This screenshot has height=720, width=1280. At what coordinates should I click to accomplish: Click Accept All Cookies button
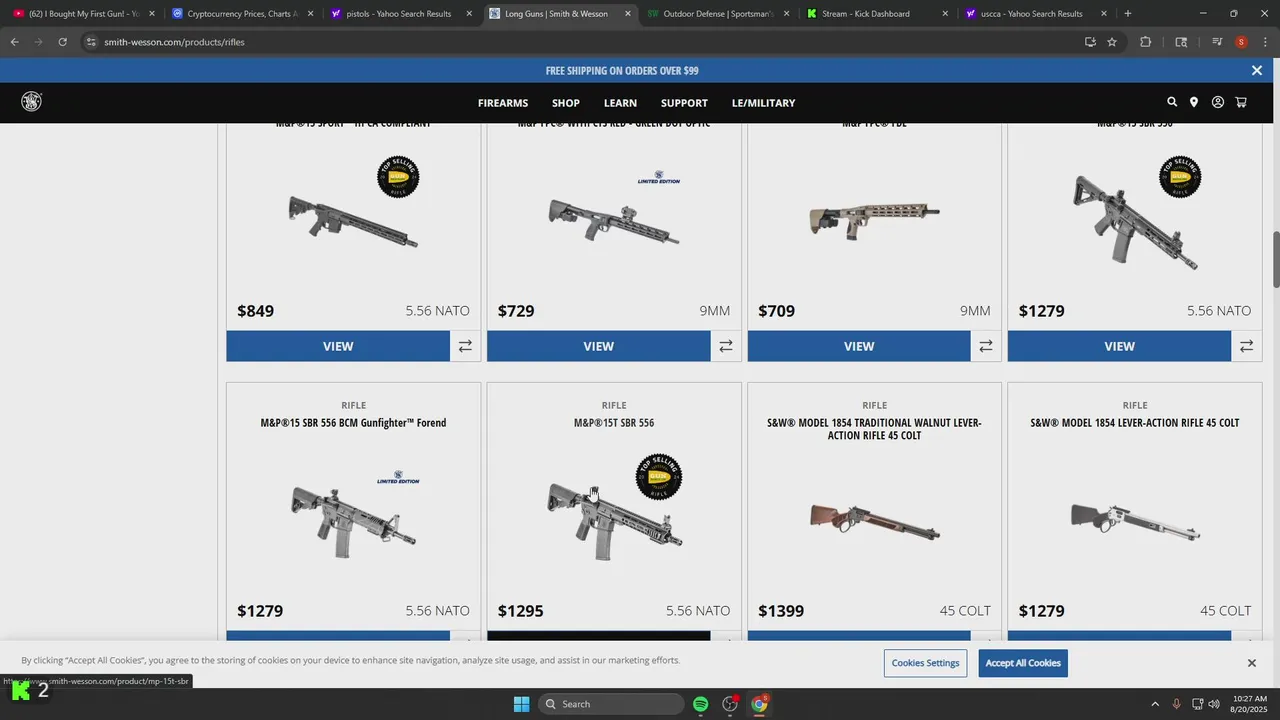[x=1023, y=663]
